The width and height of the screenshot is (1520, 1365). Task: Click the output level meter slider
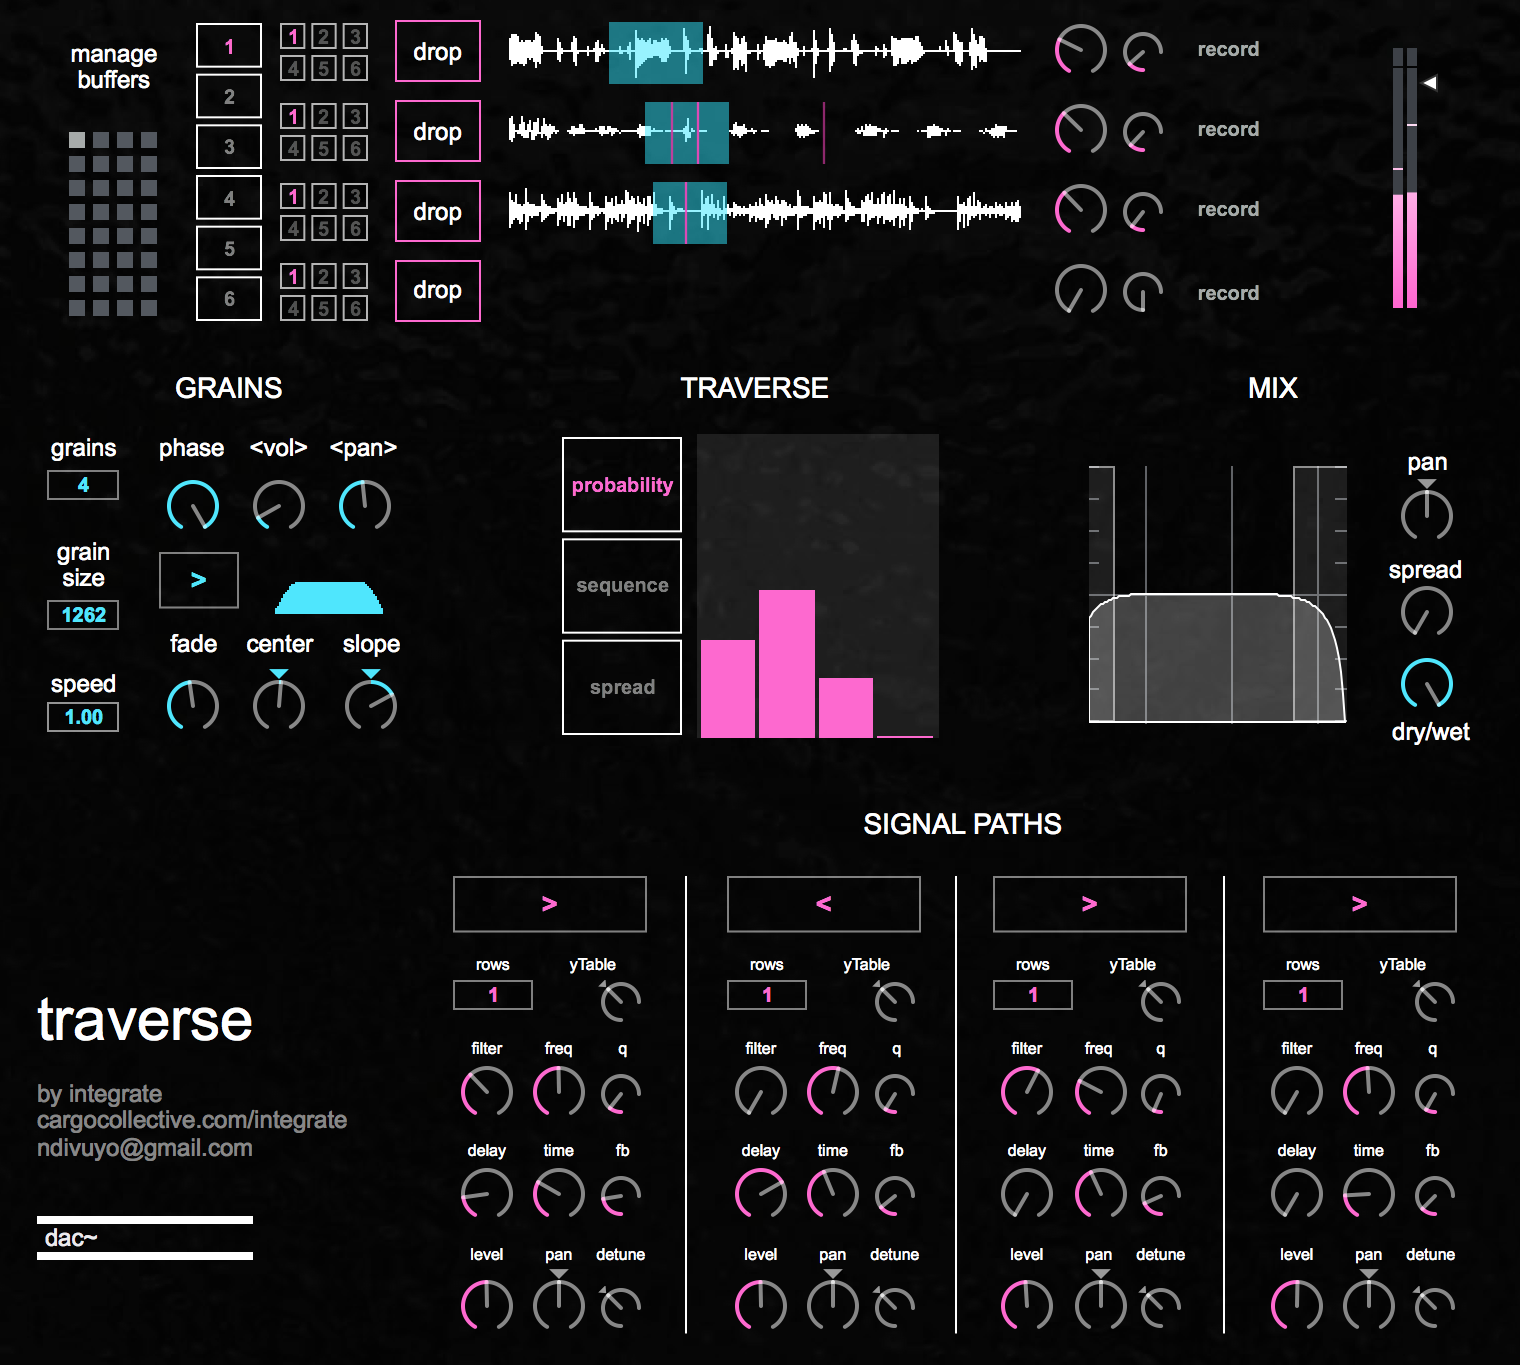1405,178
